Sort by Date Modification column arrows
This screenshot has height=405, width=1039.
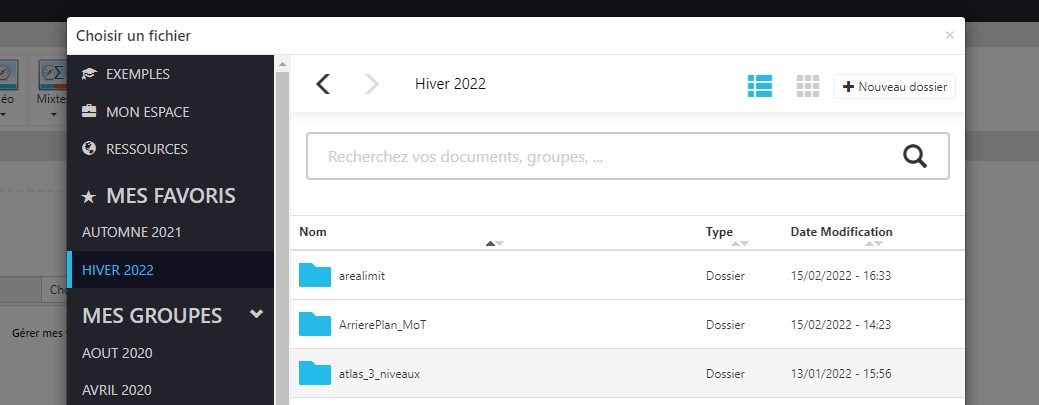[x=874, y=243]
